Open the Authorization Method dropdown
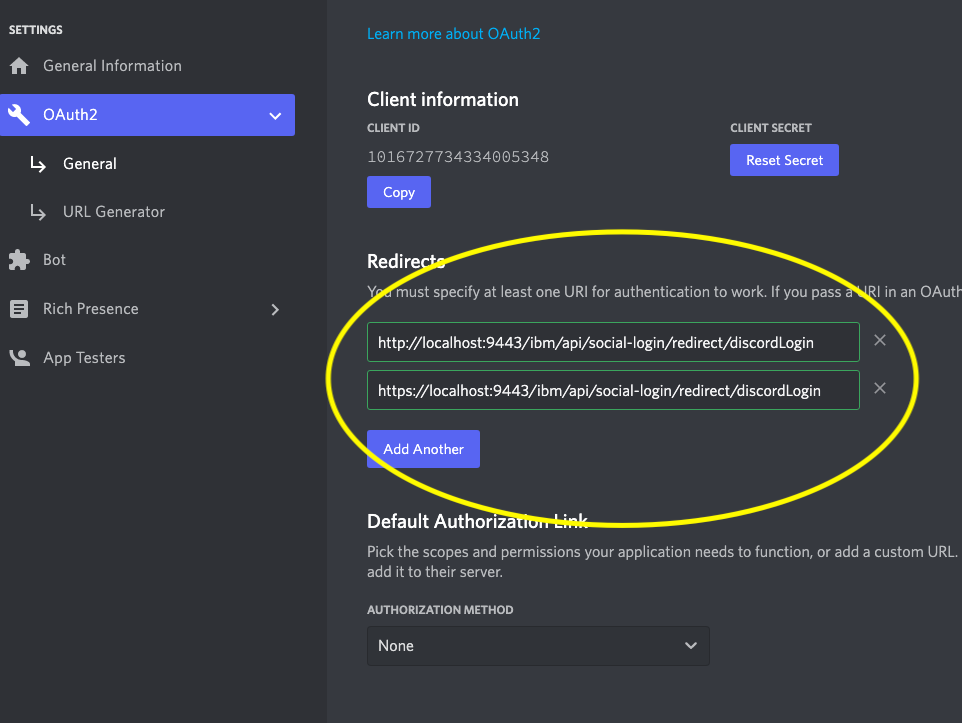Viewport: 962px width, 723px height. [x=538, y=646]
